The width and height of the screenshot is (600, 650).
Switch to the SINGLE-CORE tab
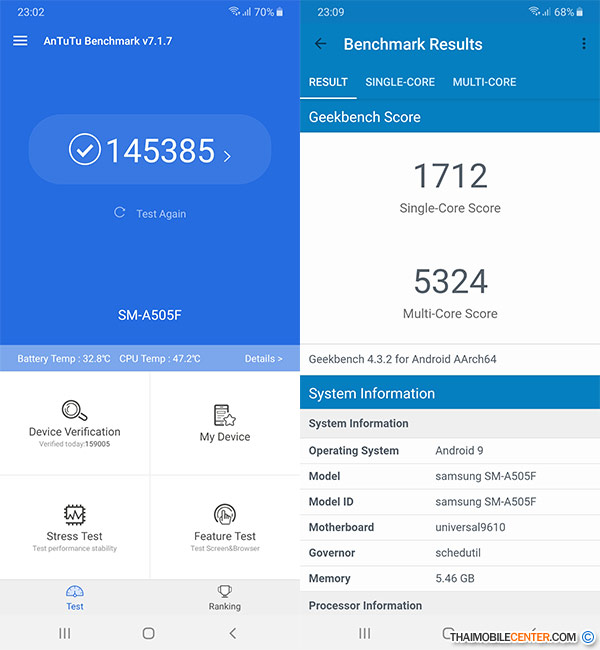(400, 82)
